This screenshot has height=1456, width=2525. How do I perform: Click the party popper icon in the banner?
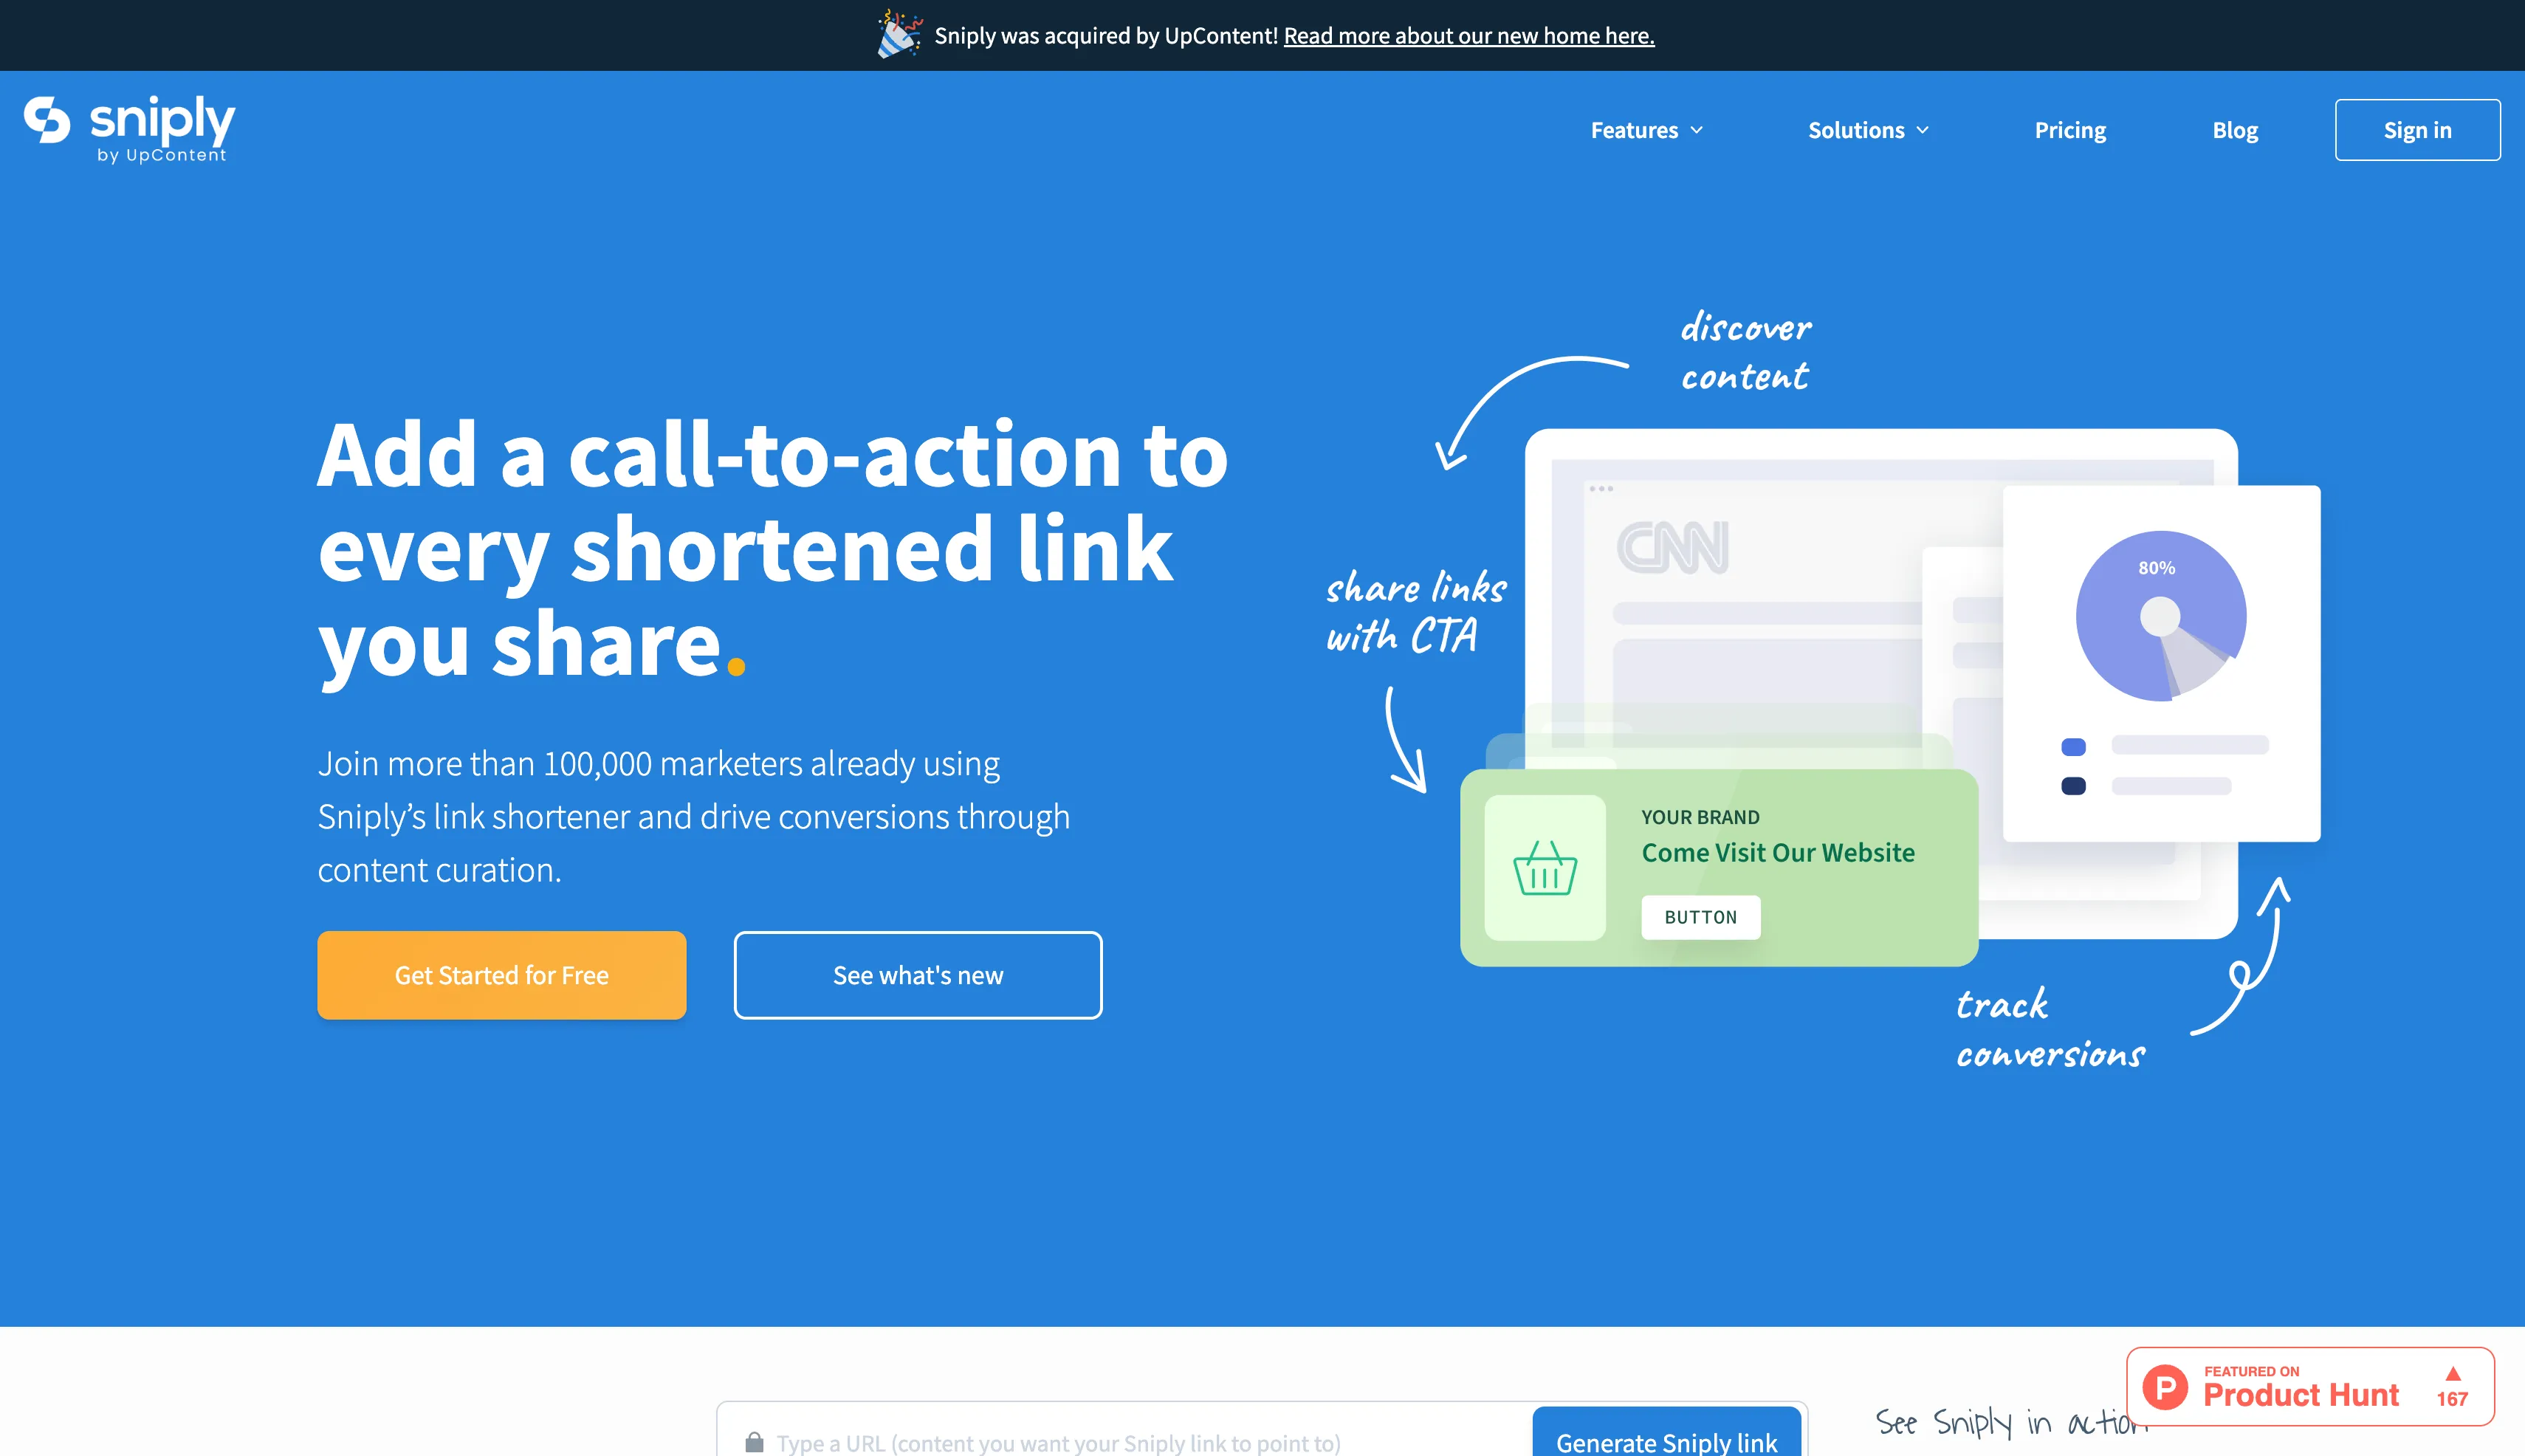coord(897,35)
